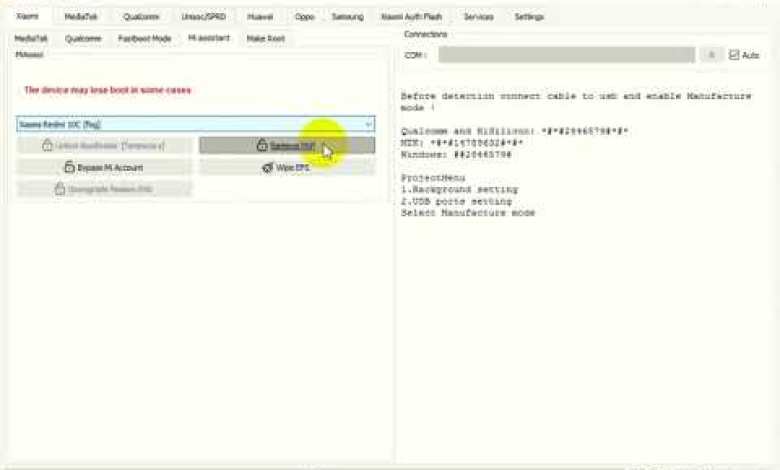The height and width of the screenshot is (470, 780).
Task: Click '1.Background setting' log line
Action: [x=460, y=189]
